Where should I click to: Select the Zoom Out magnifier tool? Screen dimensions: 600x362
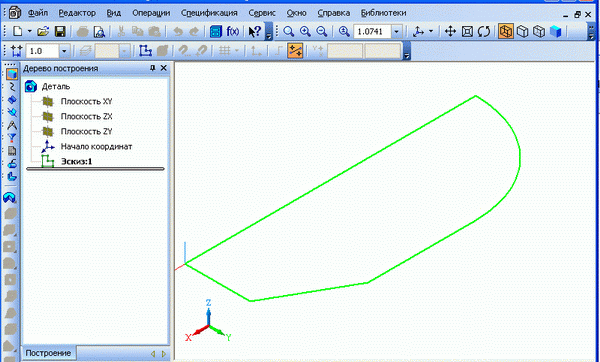[x=322, y=31]
